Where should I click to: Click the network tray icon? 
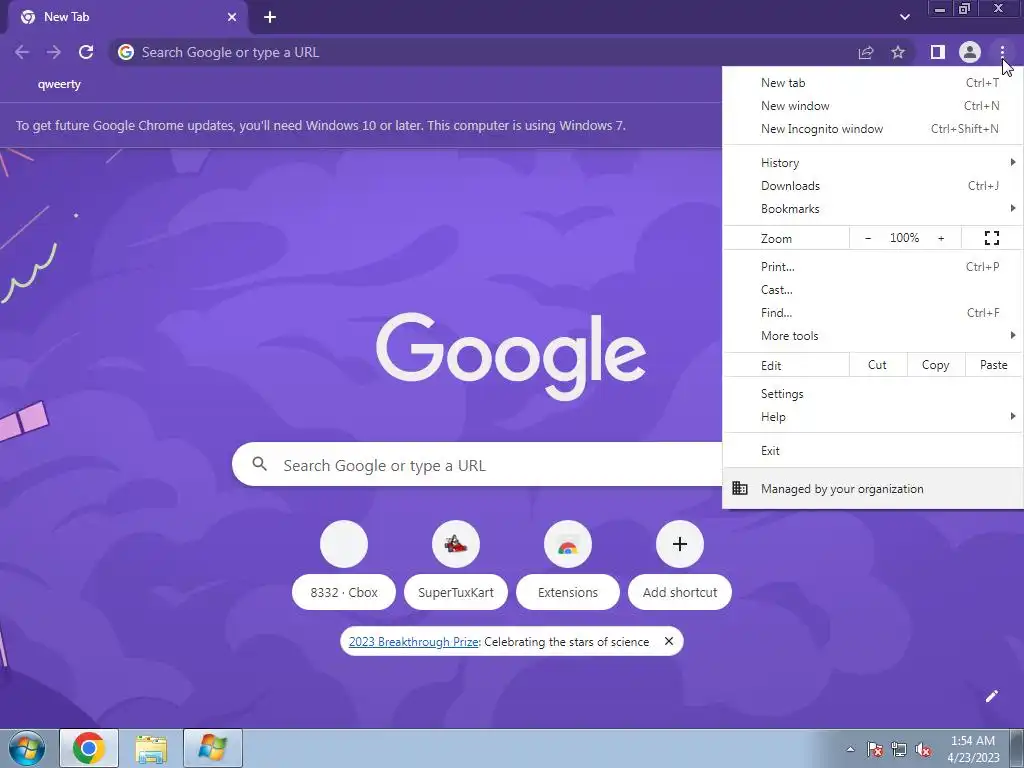coord(899,749)
